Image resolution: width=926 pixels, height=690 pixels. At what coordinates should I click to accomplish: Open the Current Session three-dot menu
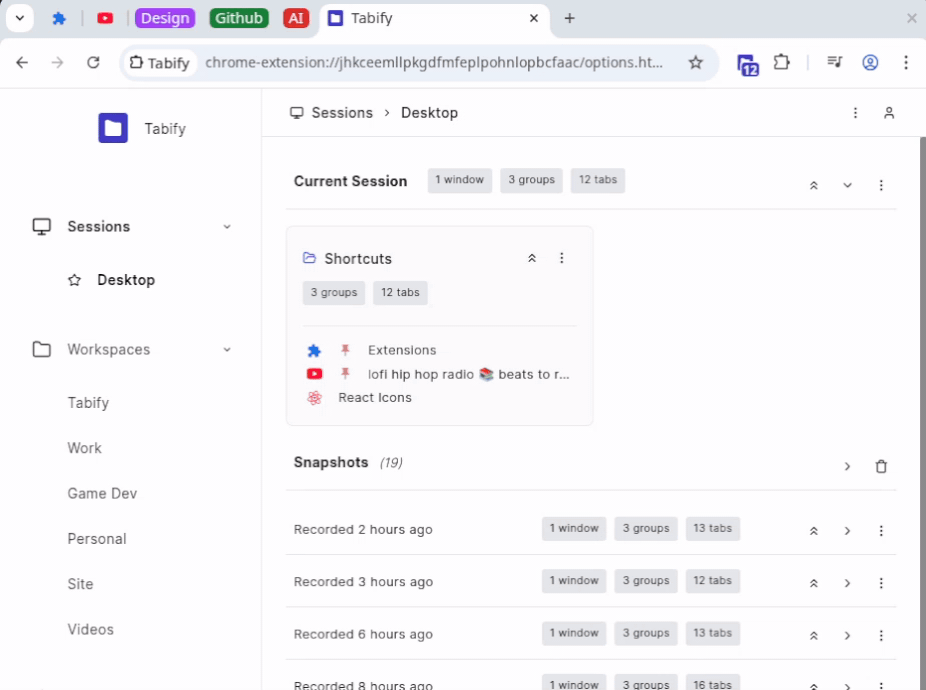point(881,185)
